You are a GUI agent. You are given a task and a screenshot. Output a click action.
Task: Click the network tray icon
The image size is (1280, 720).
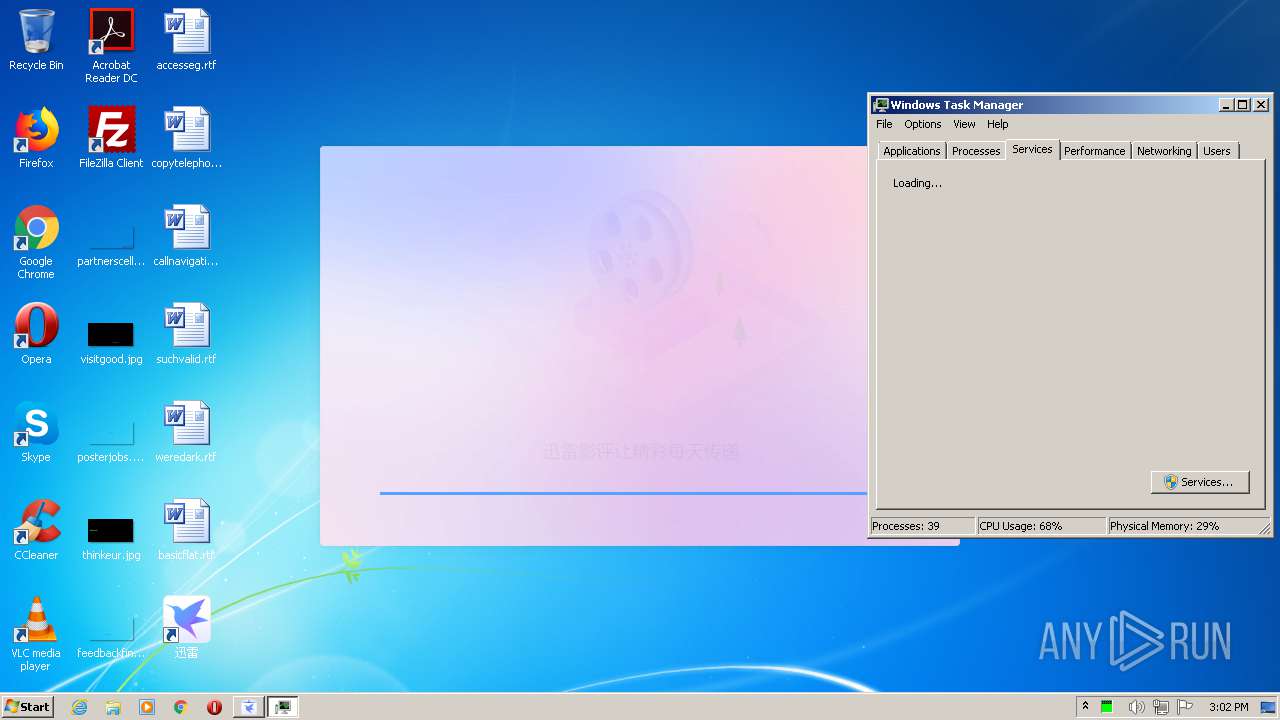pos(1161,707)
